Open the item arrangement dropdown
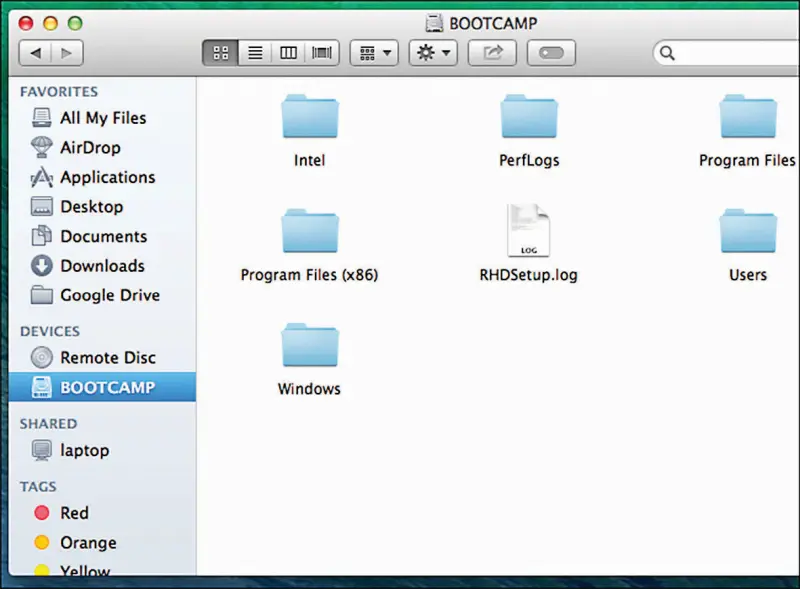 [374, 53]
